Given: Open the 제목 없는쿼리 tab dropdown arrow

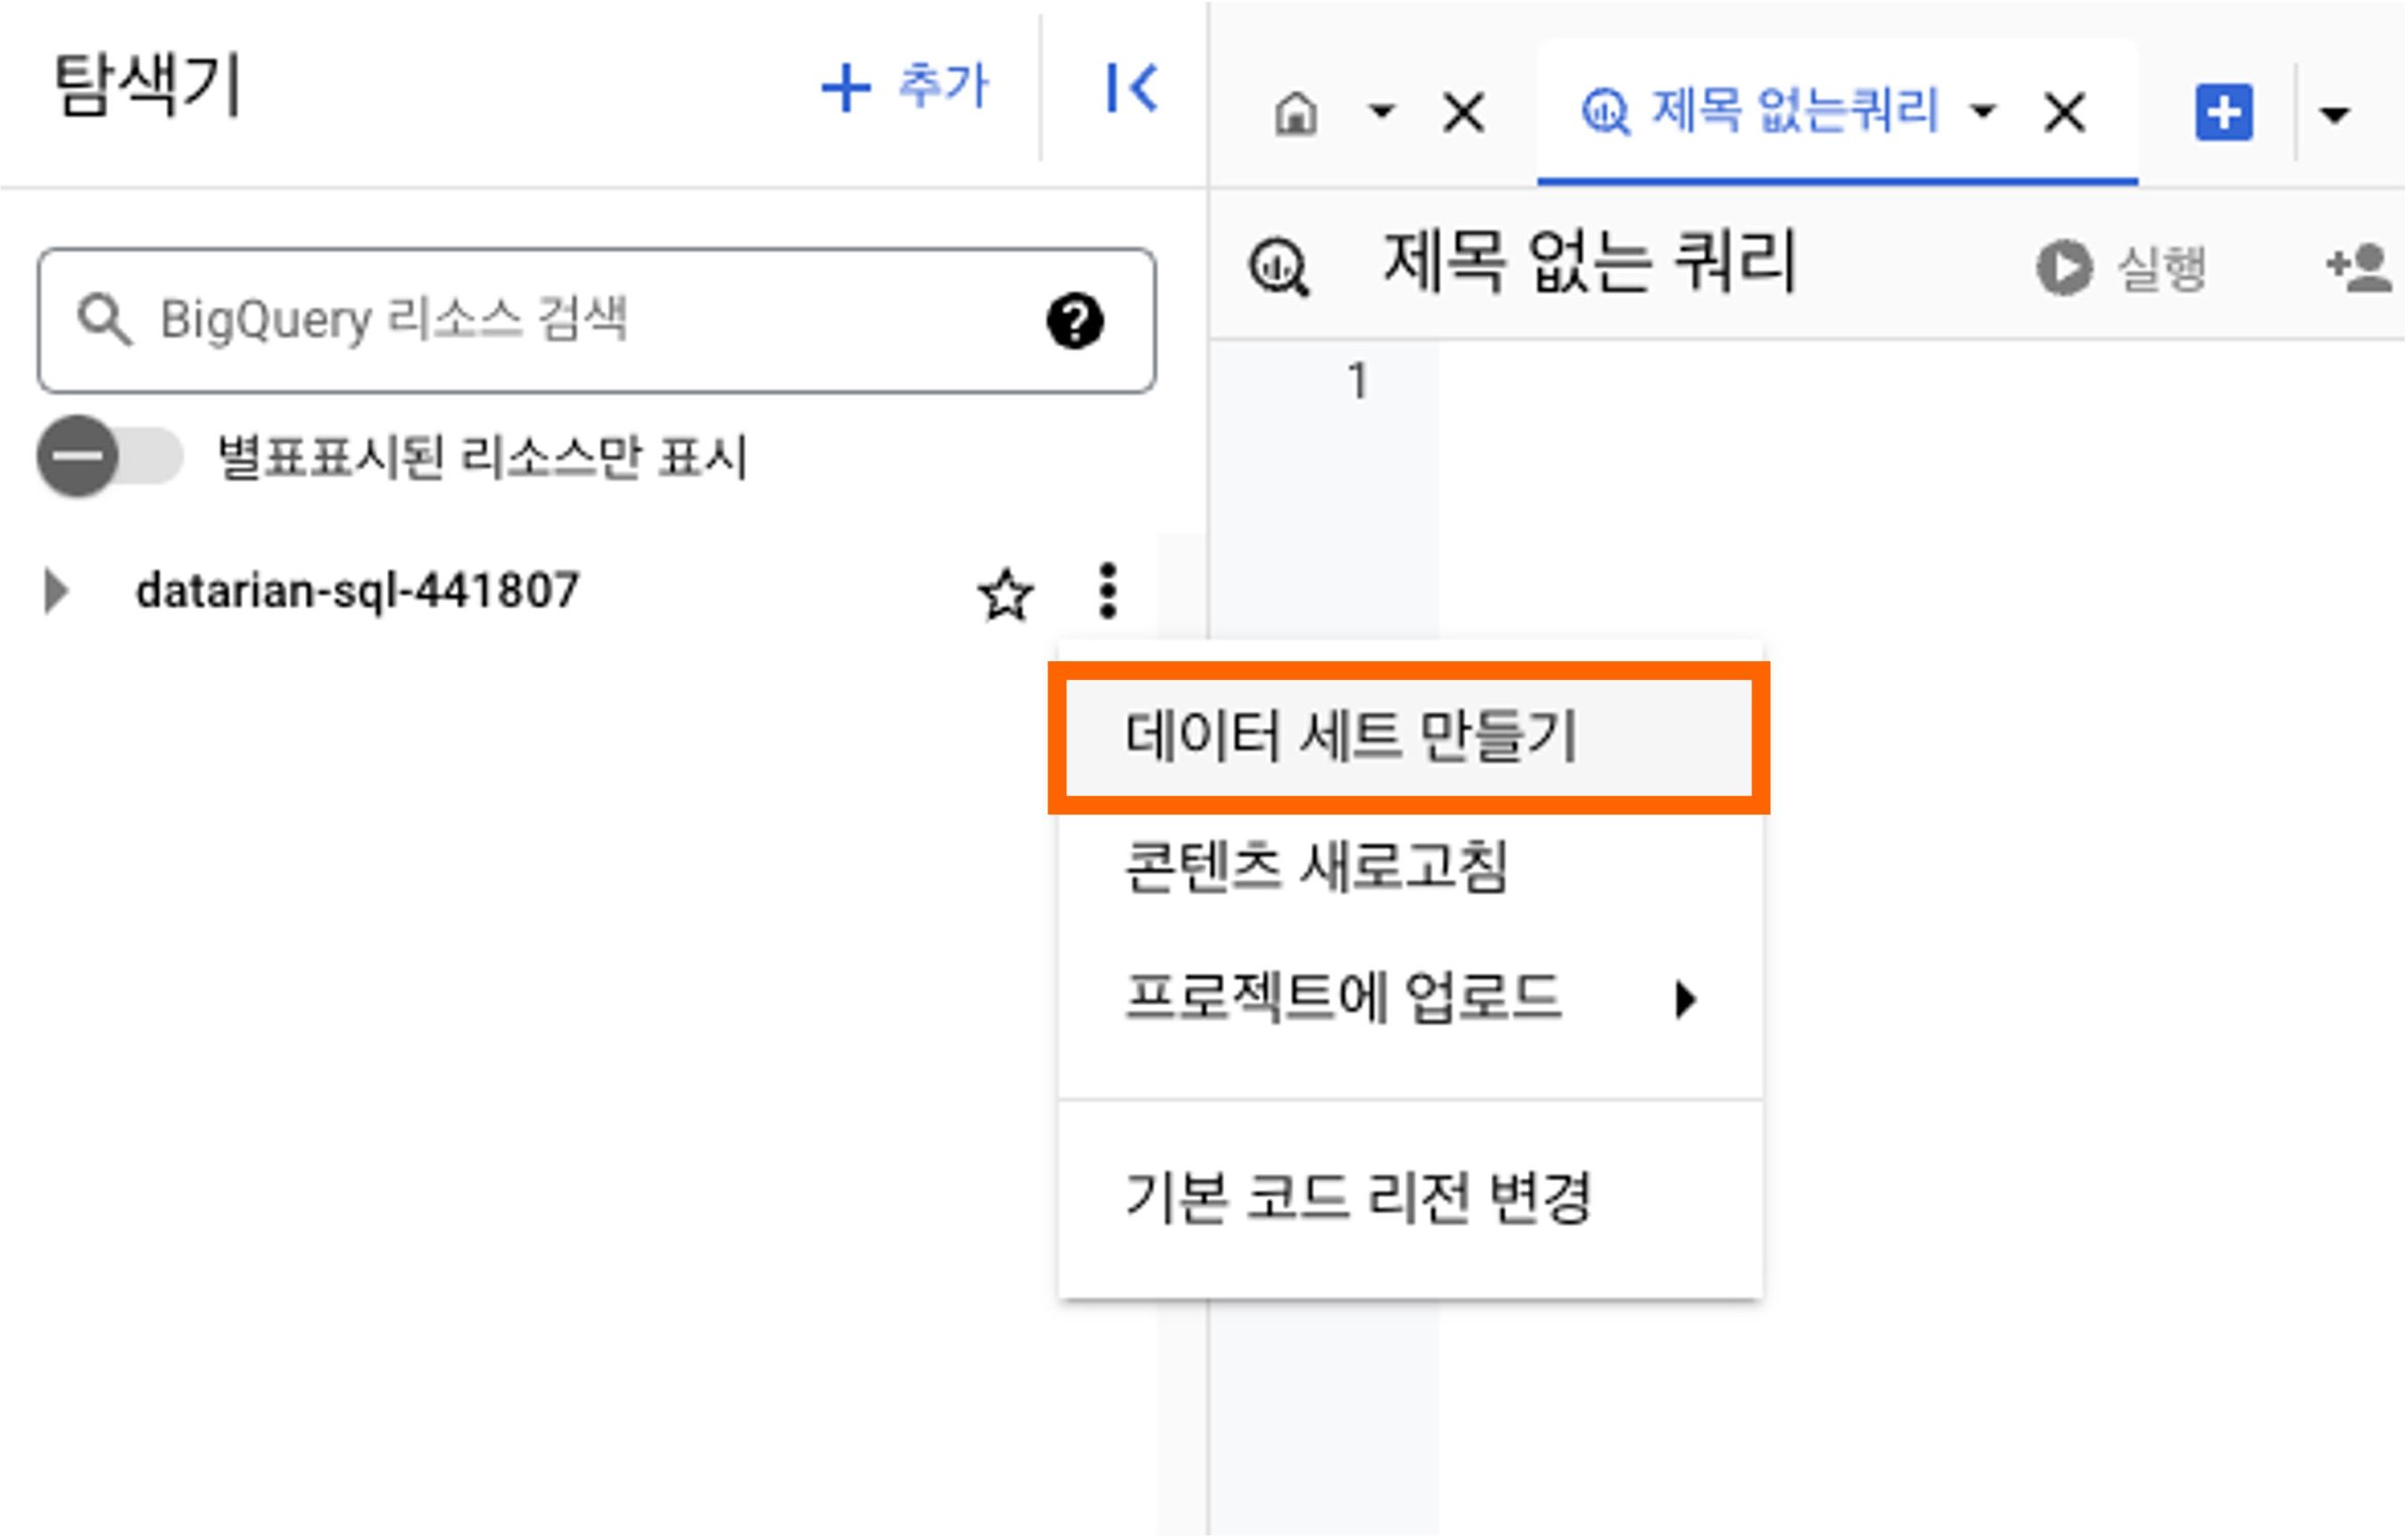Looking at the screenshot, I should [x=1982, y=111].
